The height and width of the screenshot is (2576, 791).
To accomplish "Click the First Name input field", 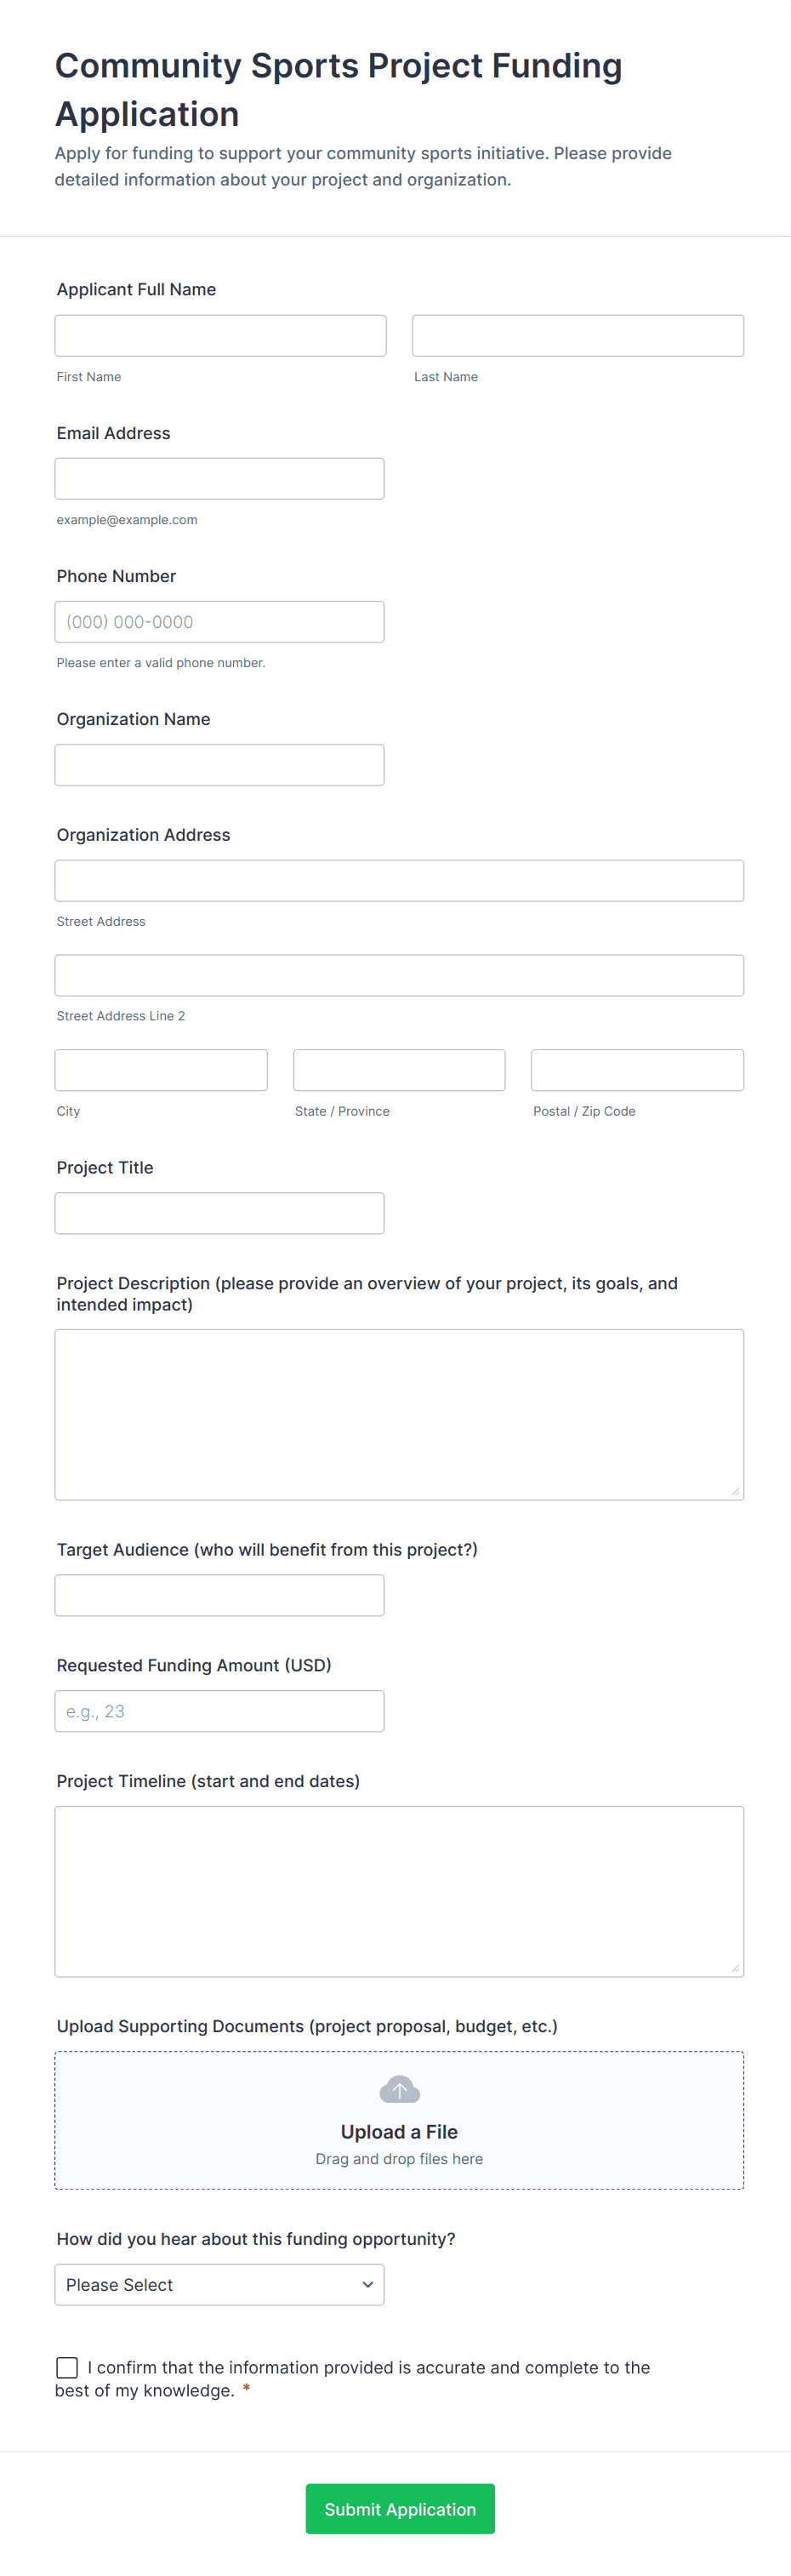I will pos(220,335).
